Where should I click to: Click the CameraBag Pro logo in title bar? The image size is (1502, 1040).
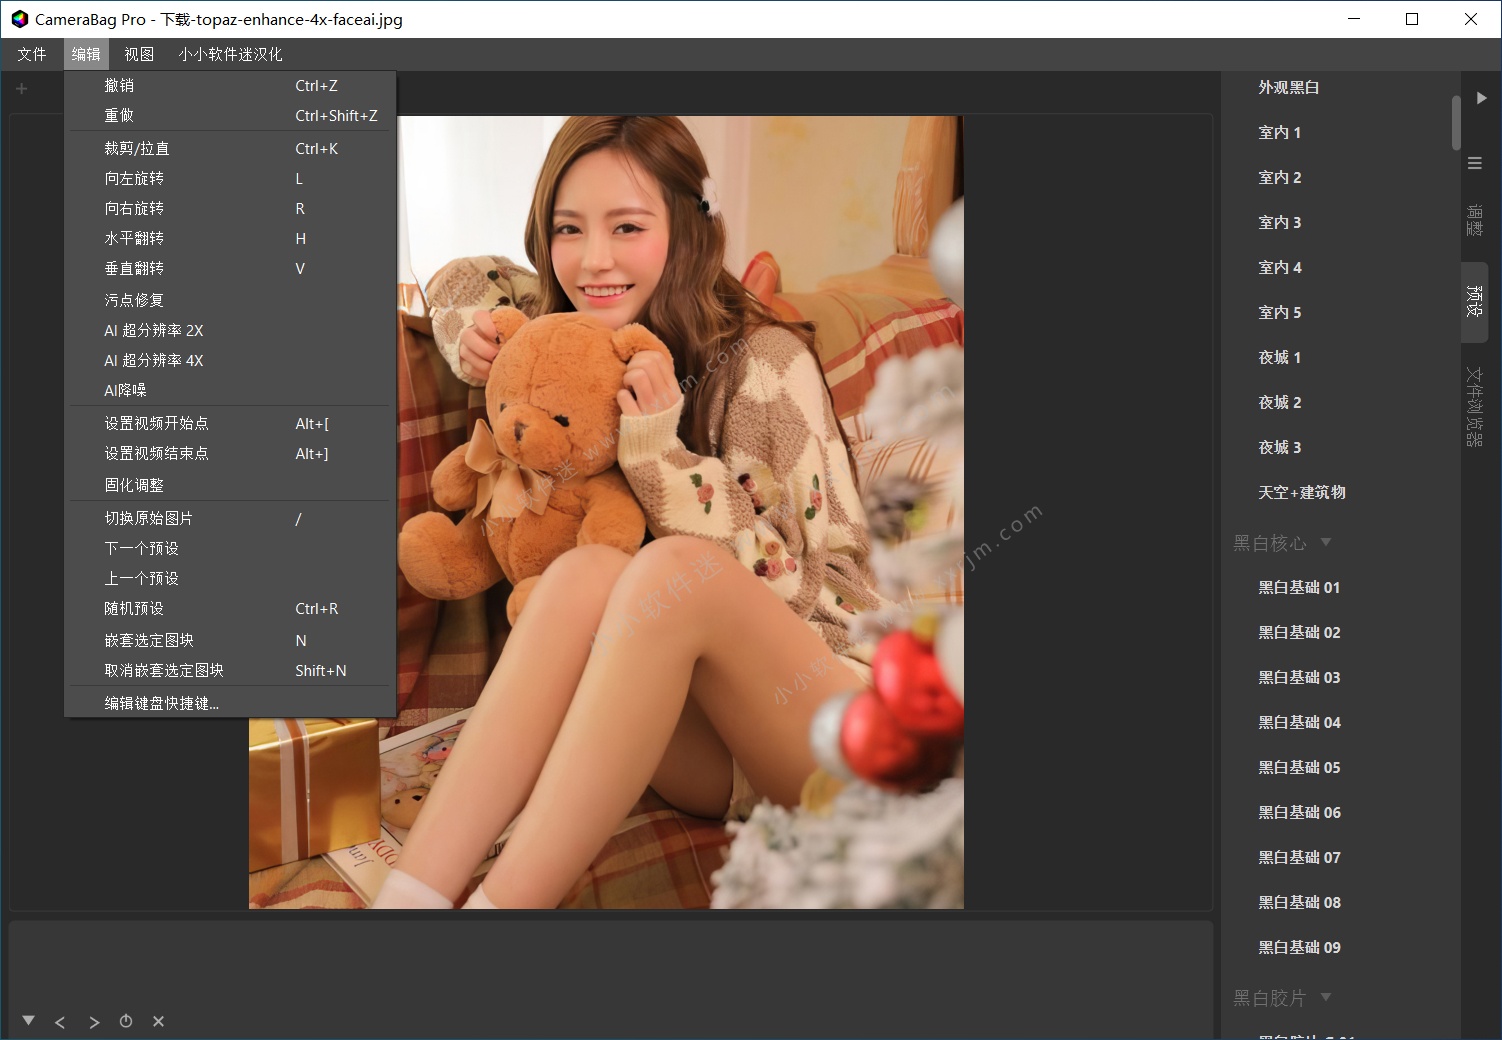click(x=19, y=19)
